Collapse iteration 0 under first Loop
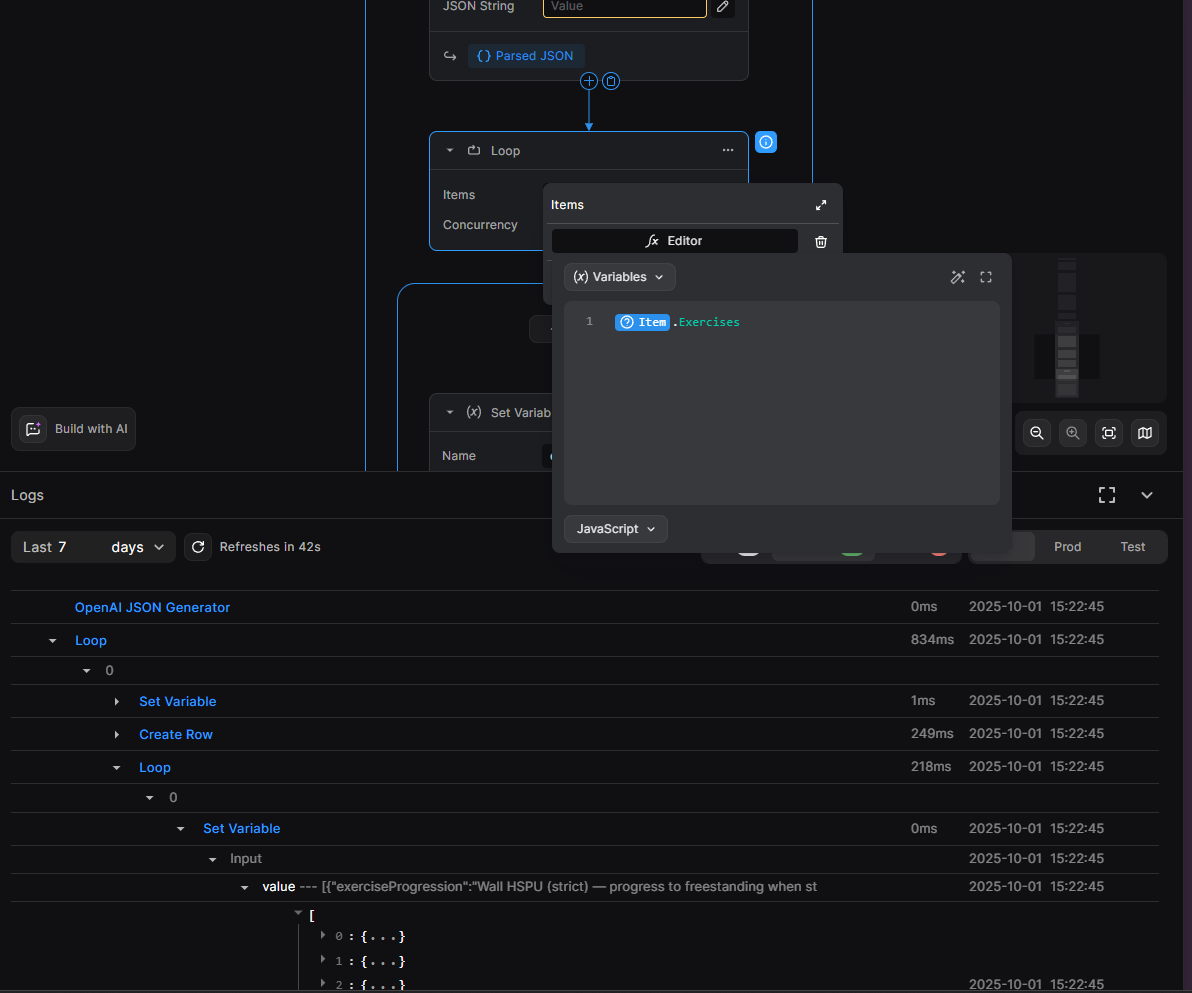 [x=87, y=671]
